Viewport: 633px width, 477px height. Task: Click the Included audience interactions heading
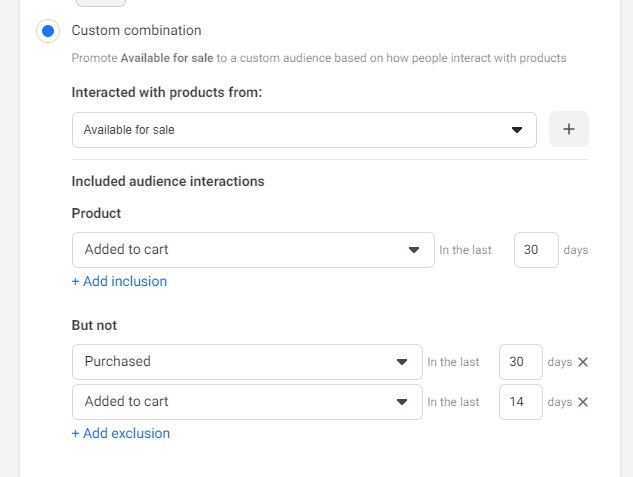(x=168, y=182)
